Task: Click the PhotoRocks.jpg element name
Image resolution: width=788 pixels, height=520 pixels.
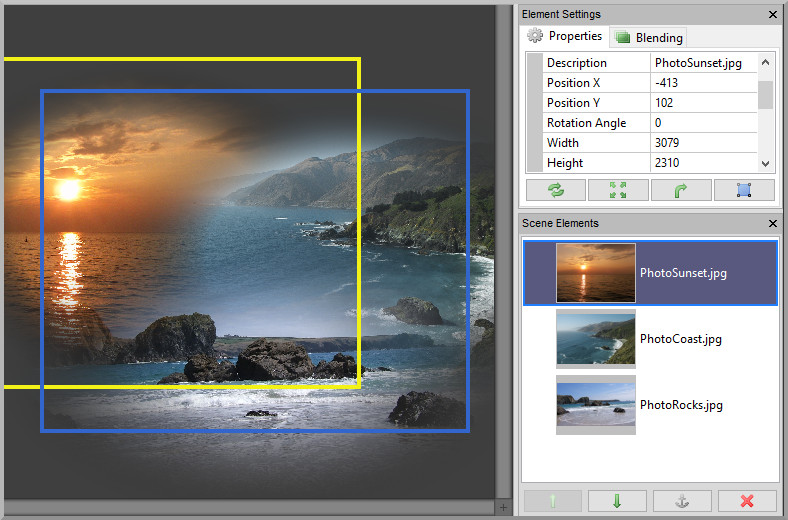Action: coord(681,405)
